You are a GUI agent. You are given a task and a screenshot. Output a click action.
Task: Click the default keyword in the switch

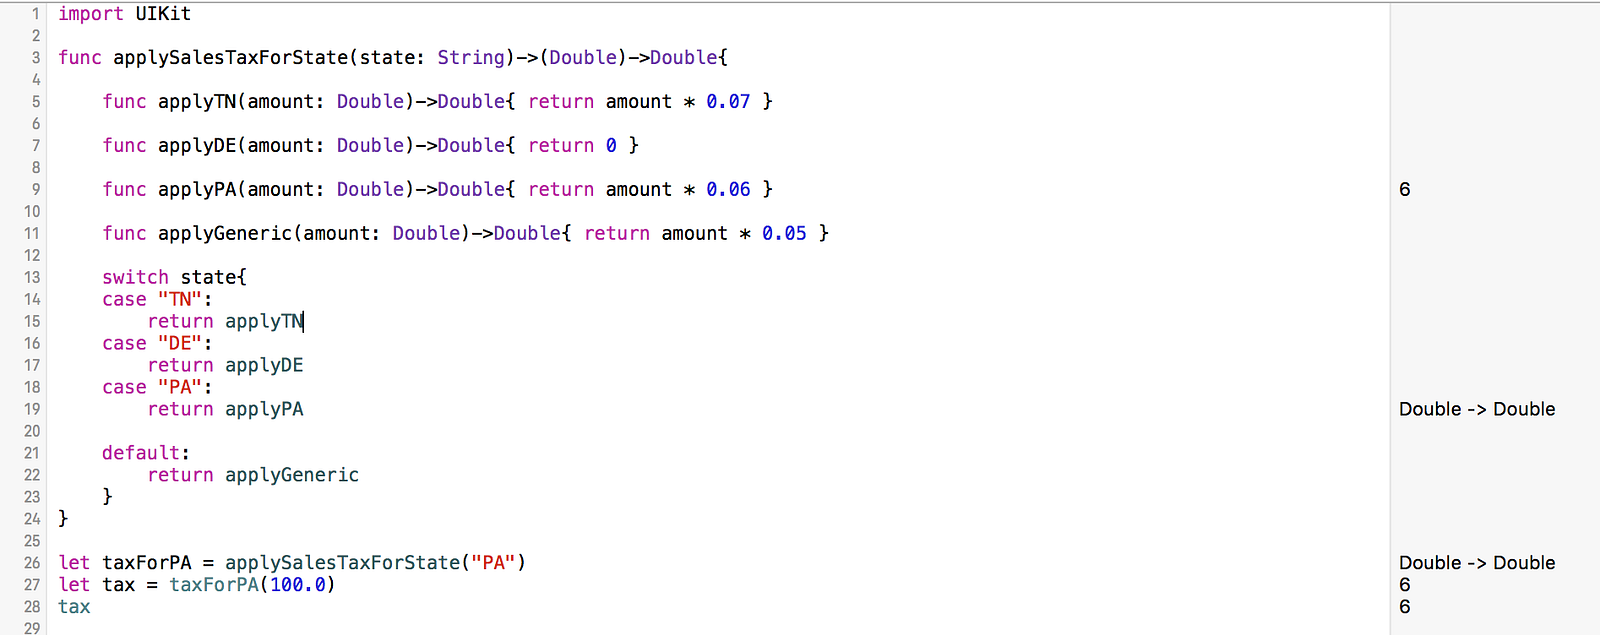[x=141, y=453]
